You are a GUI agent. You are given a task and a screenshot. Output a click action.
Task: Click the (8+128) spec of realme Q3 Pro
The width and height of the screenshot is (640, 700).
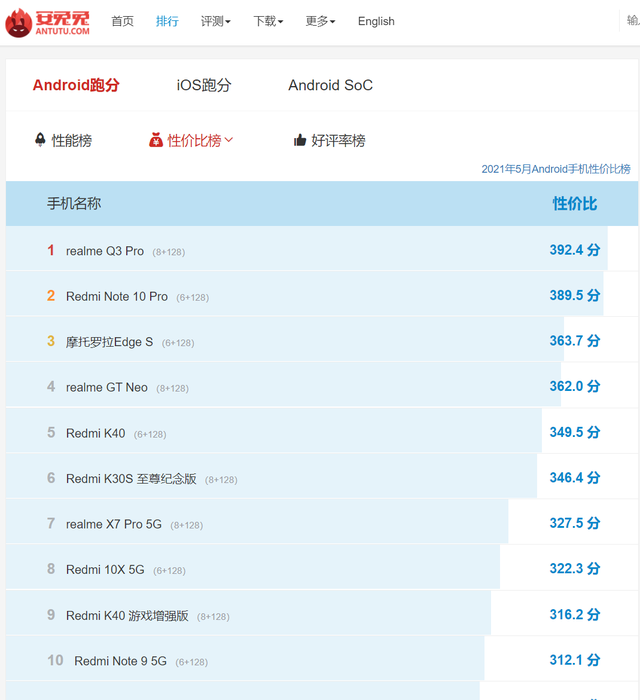[169, 252]
